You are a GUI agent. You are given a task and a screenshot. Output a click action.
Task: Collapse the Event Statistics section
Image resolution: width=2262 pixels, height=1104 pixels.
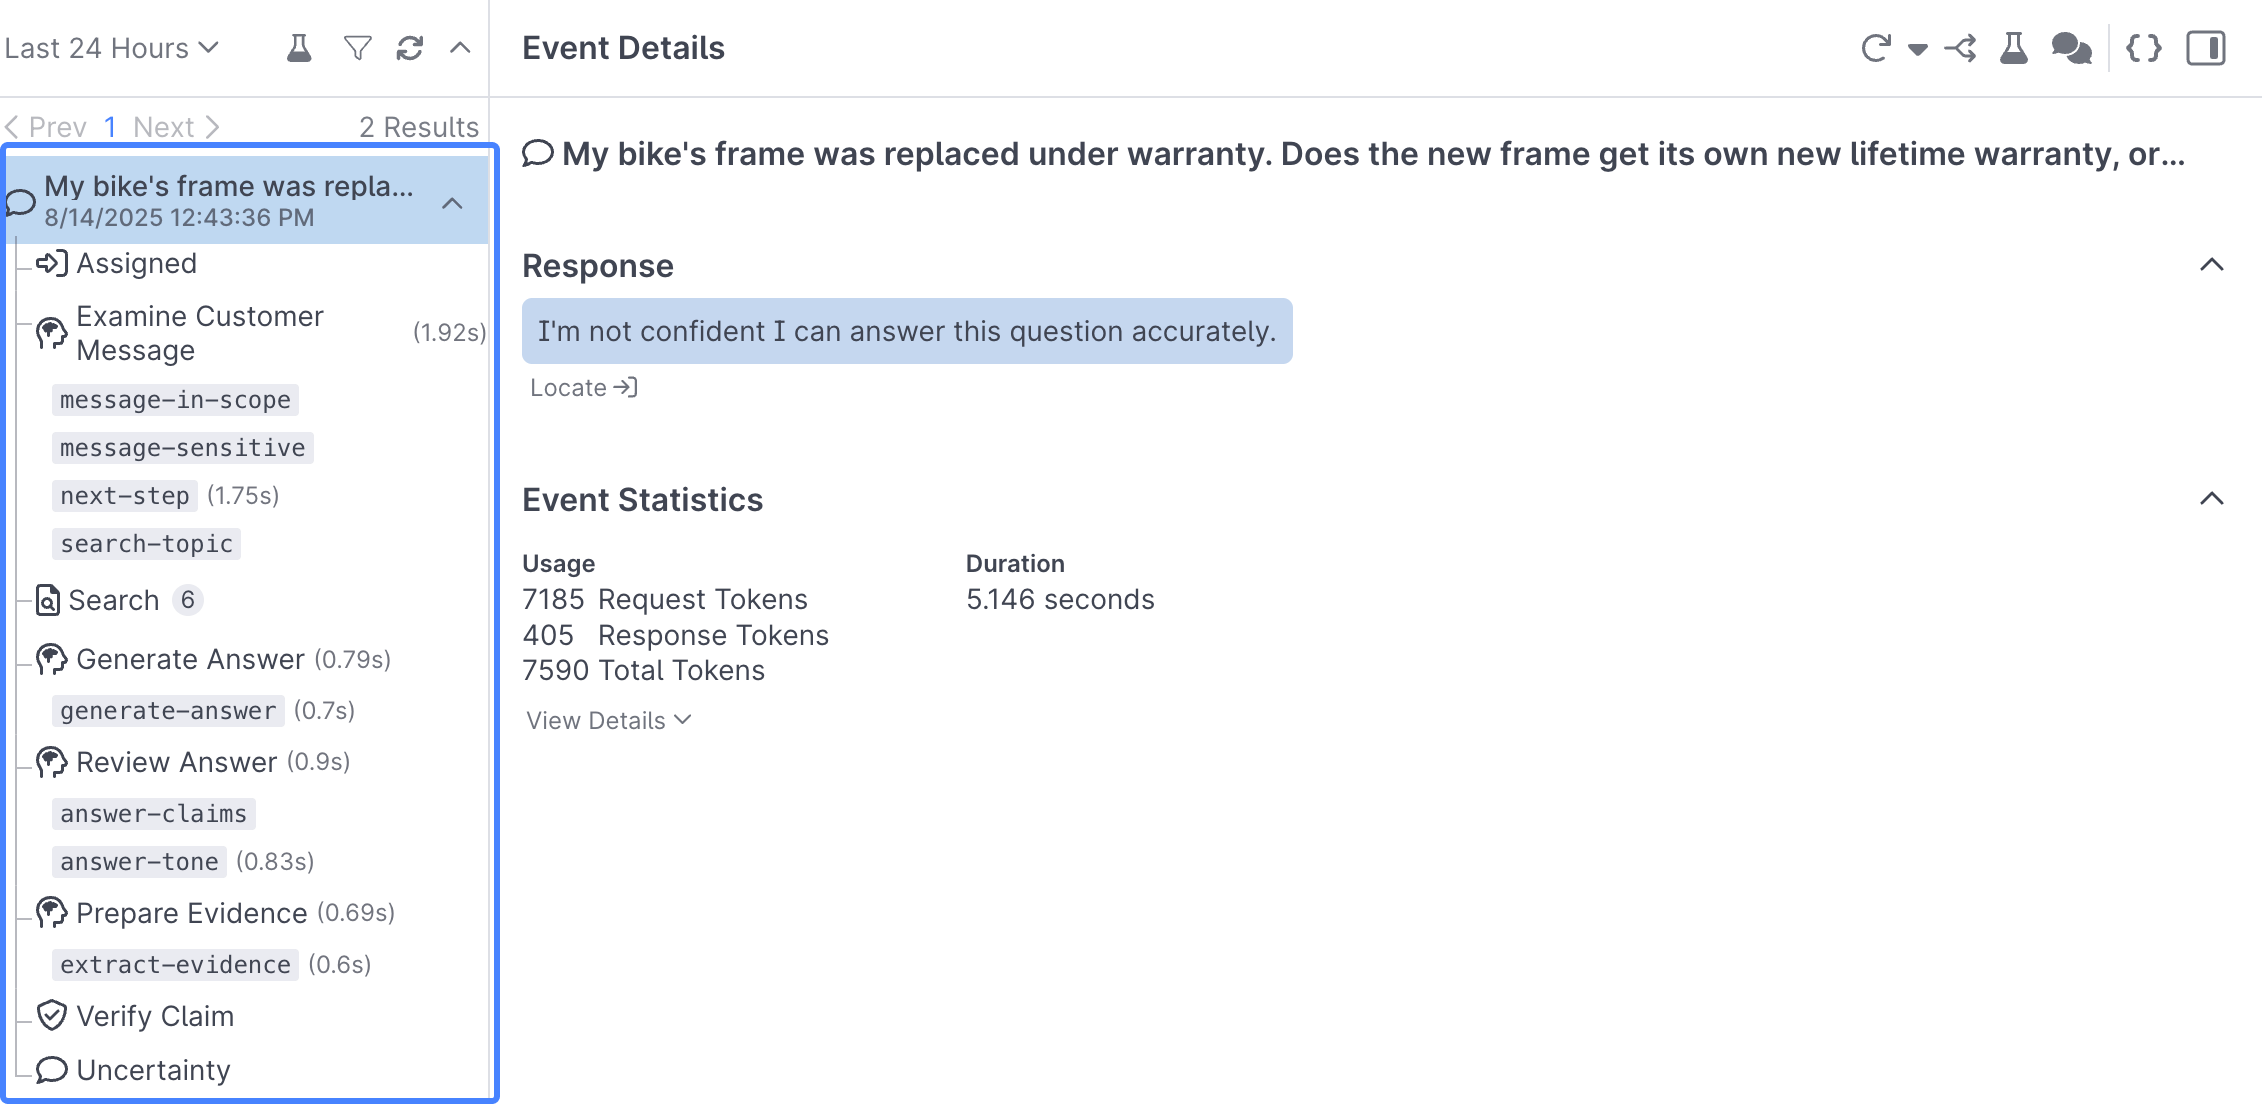click(x=2211, y=499)
